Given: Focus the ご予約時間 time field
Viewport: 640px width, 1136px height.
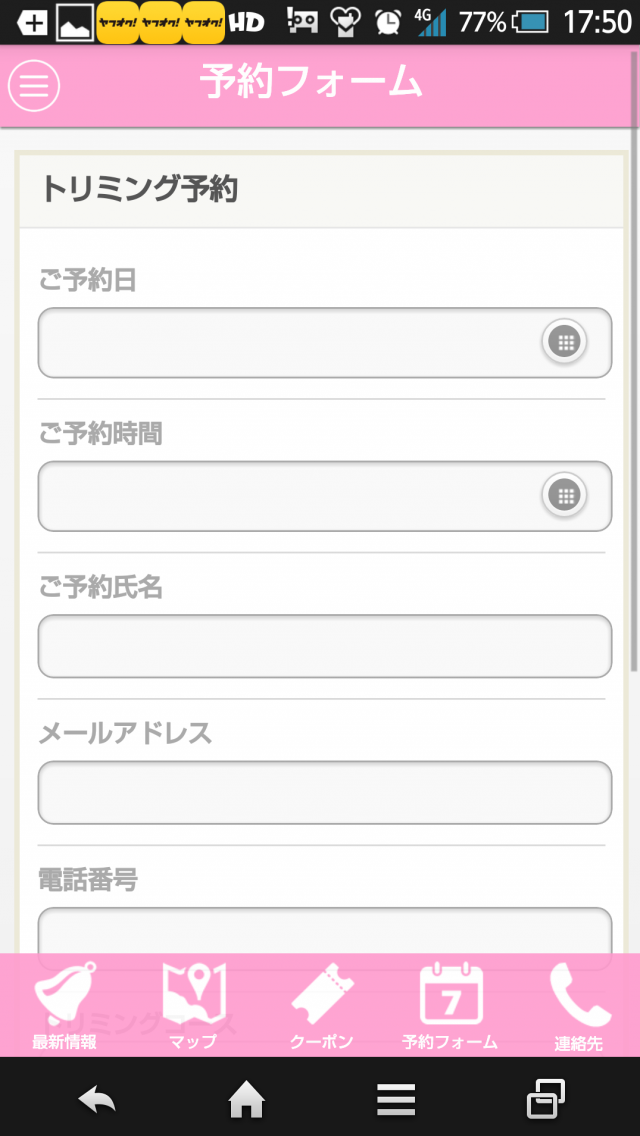Looking at the screenshot, I should [x=325, y=496].
